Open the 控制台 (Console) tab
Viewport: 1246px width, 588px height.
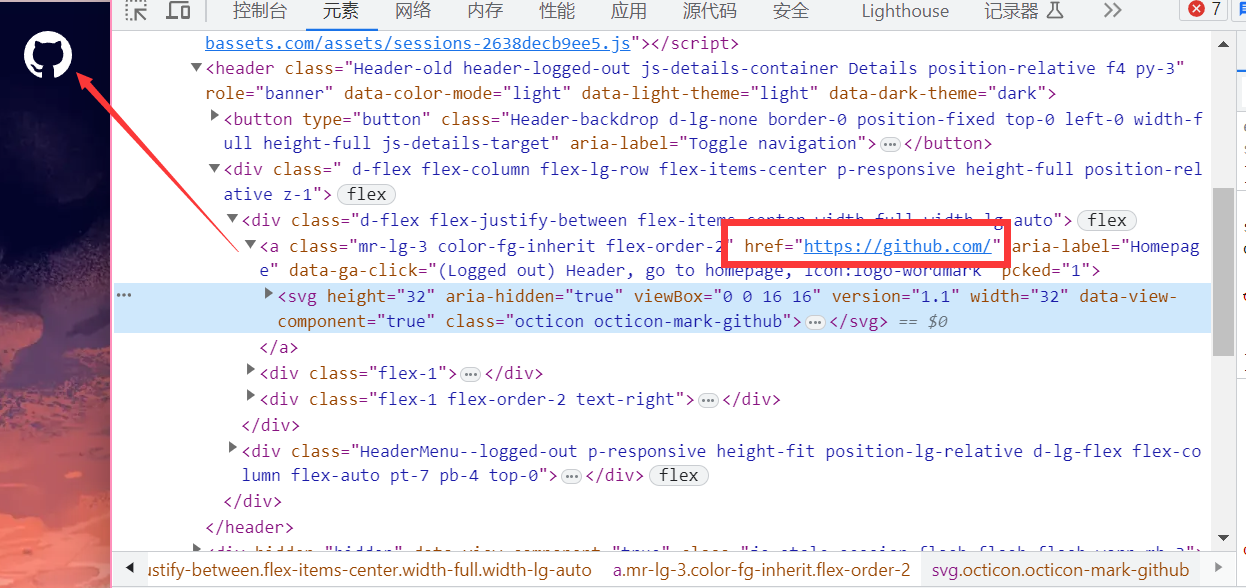click(x=260, y=11)
